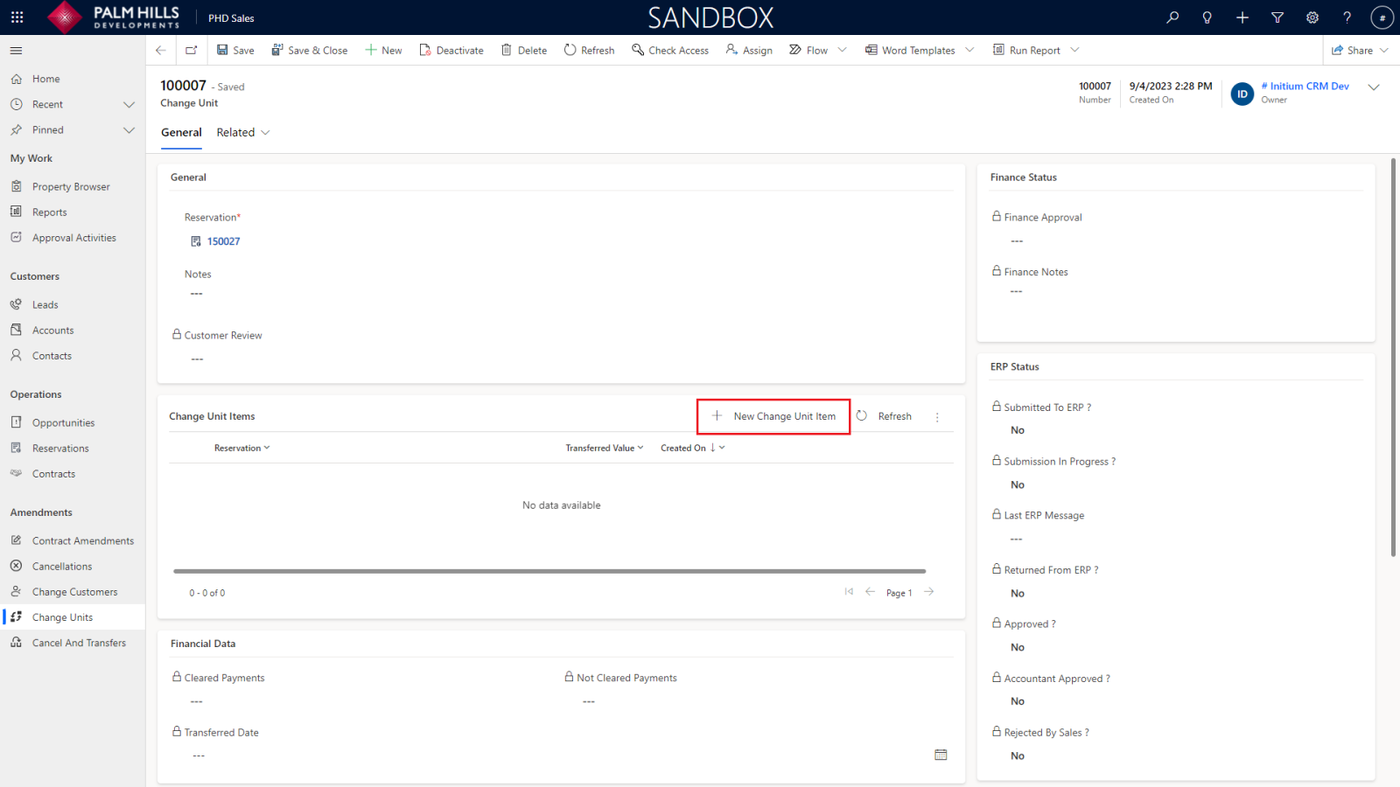Open the # Initium CRM Dev owner link

pyautogui.click(x=1305, y=86)
